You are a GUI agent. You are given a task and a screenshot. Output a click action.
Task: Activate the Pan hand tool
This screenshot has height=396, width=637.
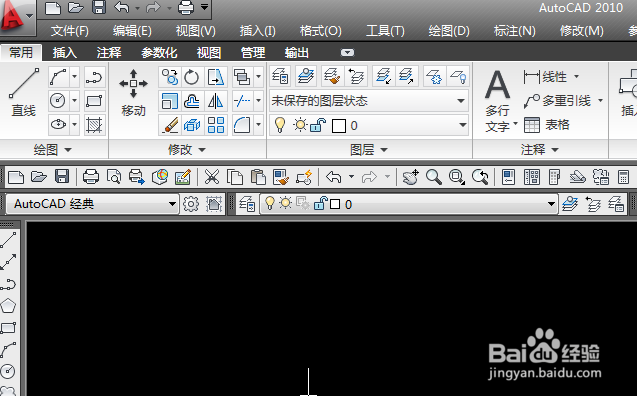point(410,177)
